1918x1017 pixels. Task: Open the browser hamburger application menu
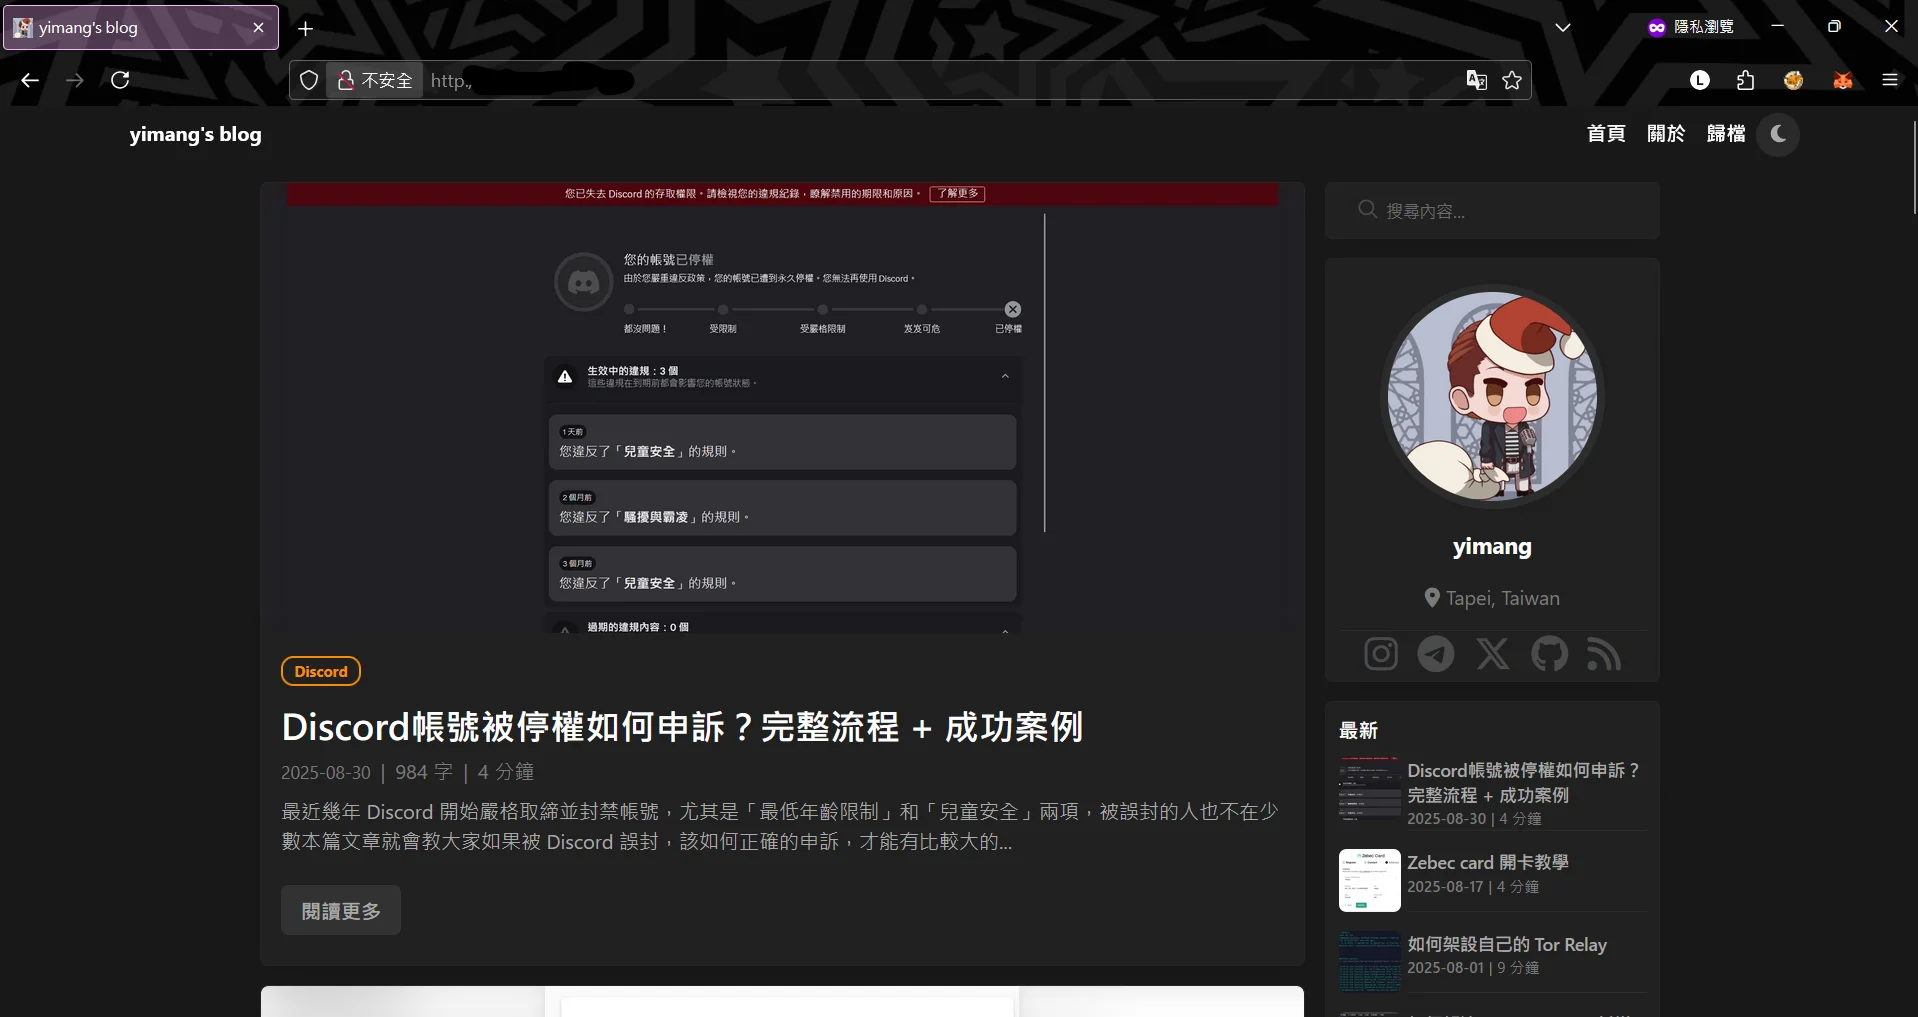[1890, 80]
